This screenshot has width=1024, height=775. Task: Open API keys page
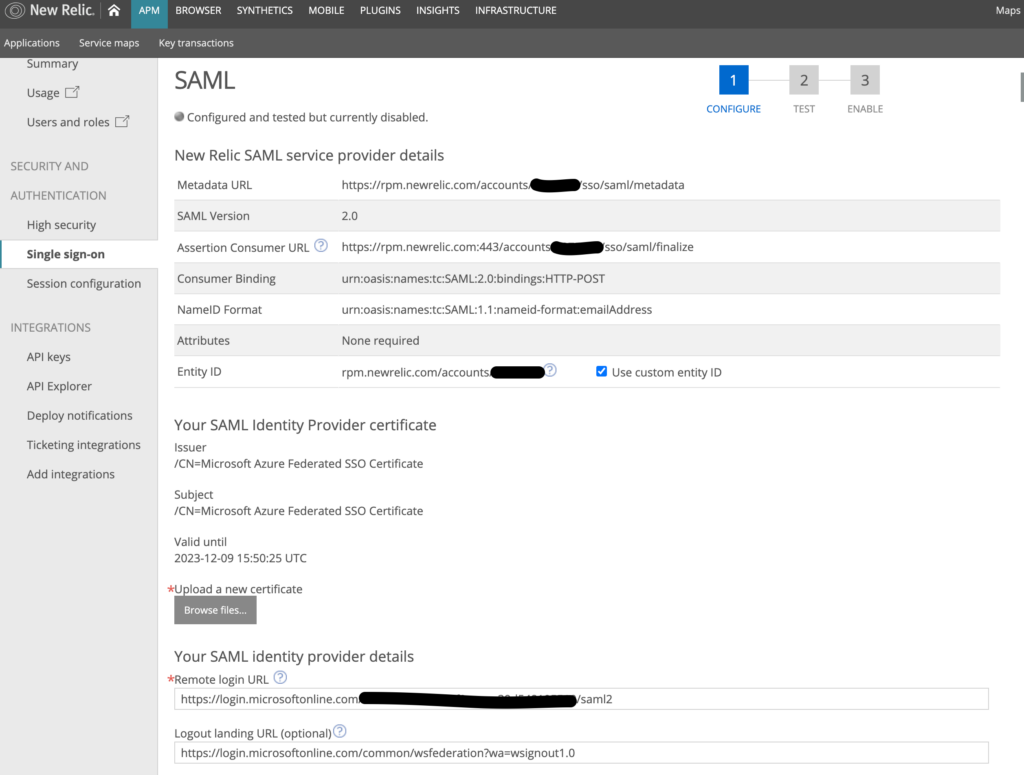click(48, 356)
